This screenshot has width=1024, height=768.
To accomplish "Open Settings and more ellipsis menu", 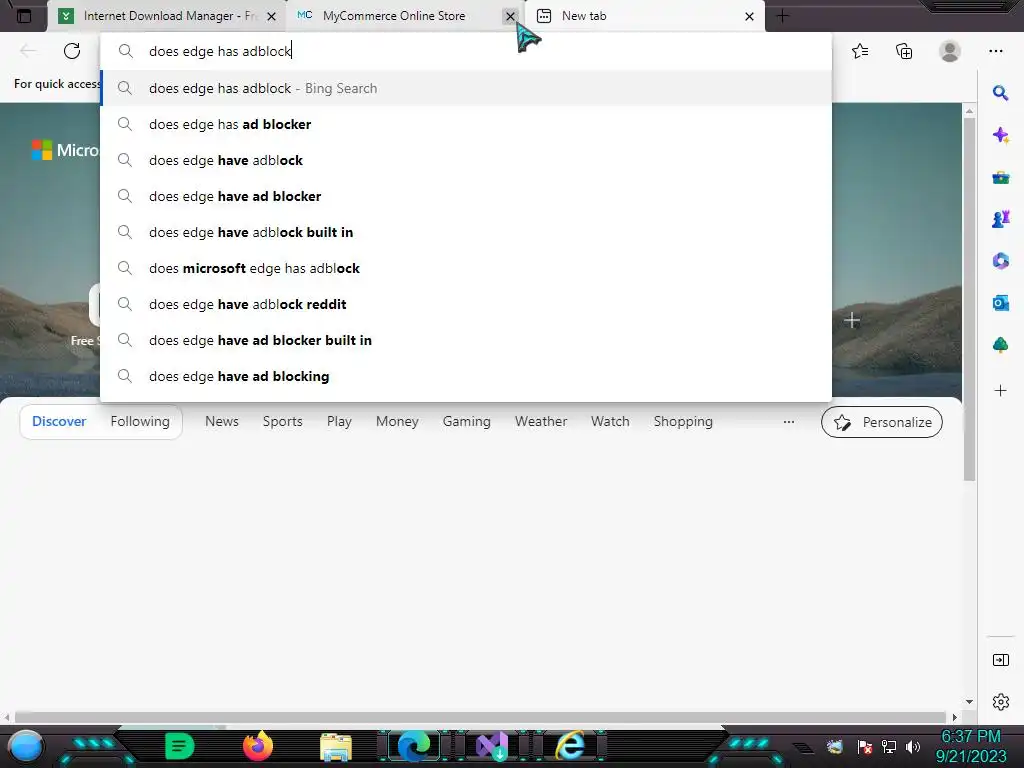I will pyautogui.click(x=995, y=51).
